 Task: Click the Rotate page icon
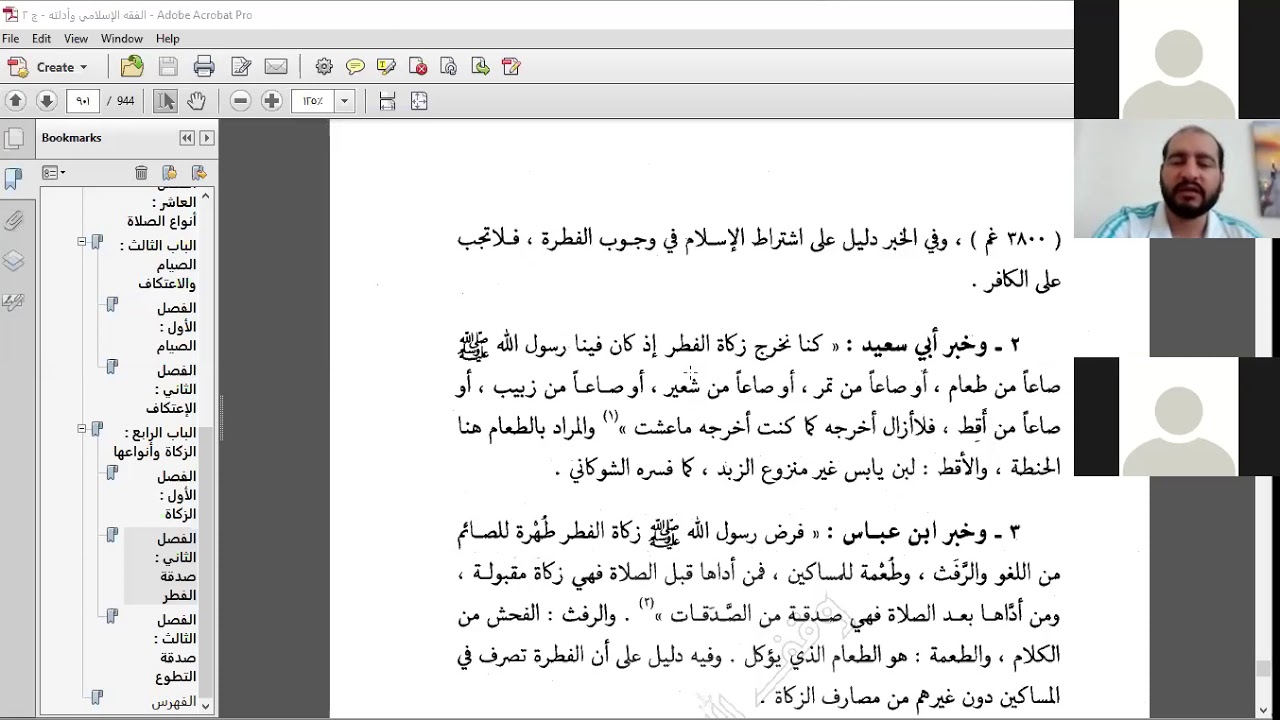pos(449,67)
